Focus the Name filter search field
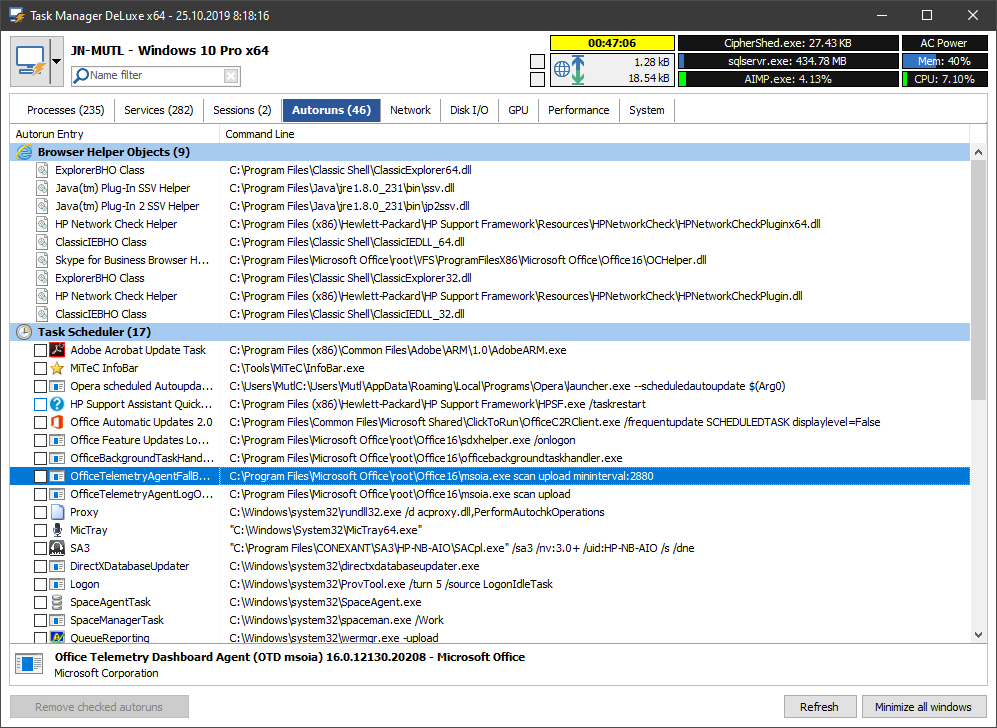This screenshot has height=728, width=997. click(156, 76)
